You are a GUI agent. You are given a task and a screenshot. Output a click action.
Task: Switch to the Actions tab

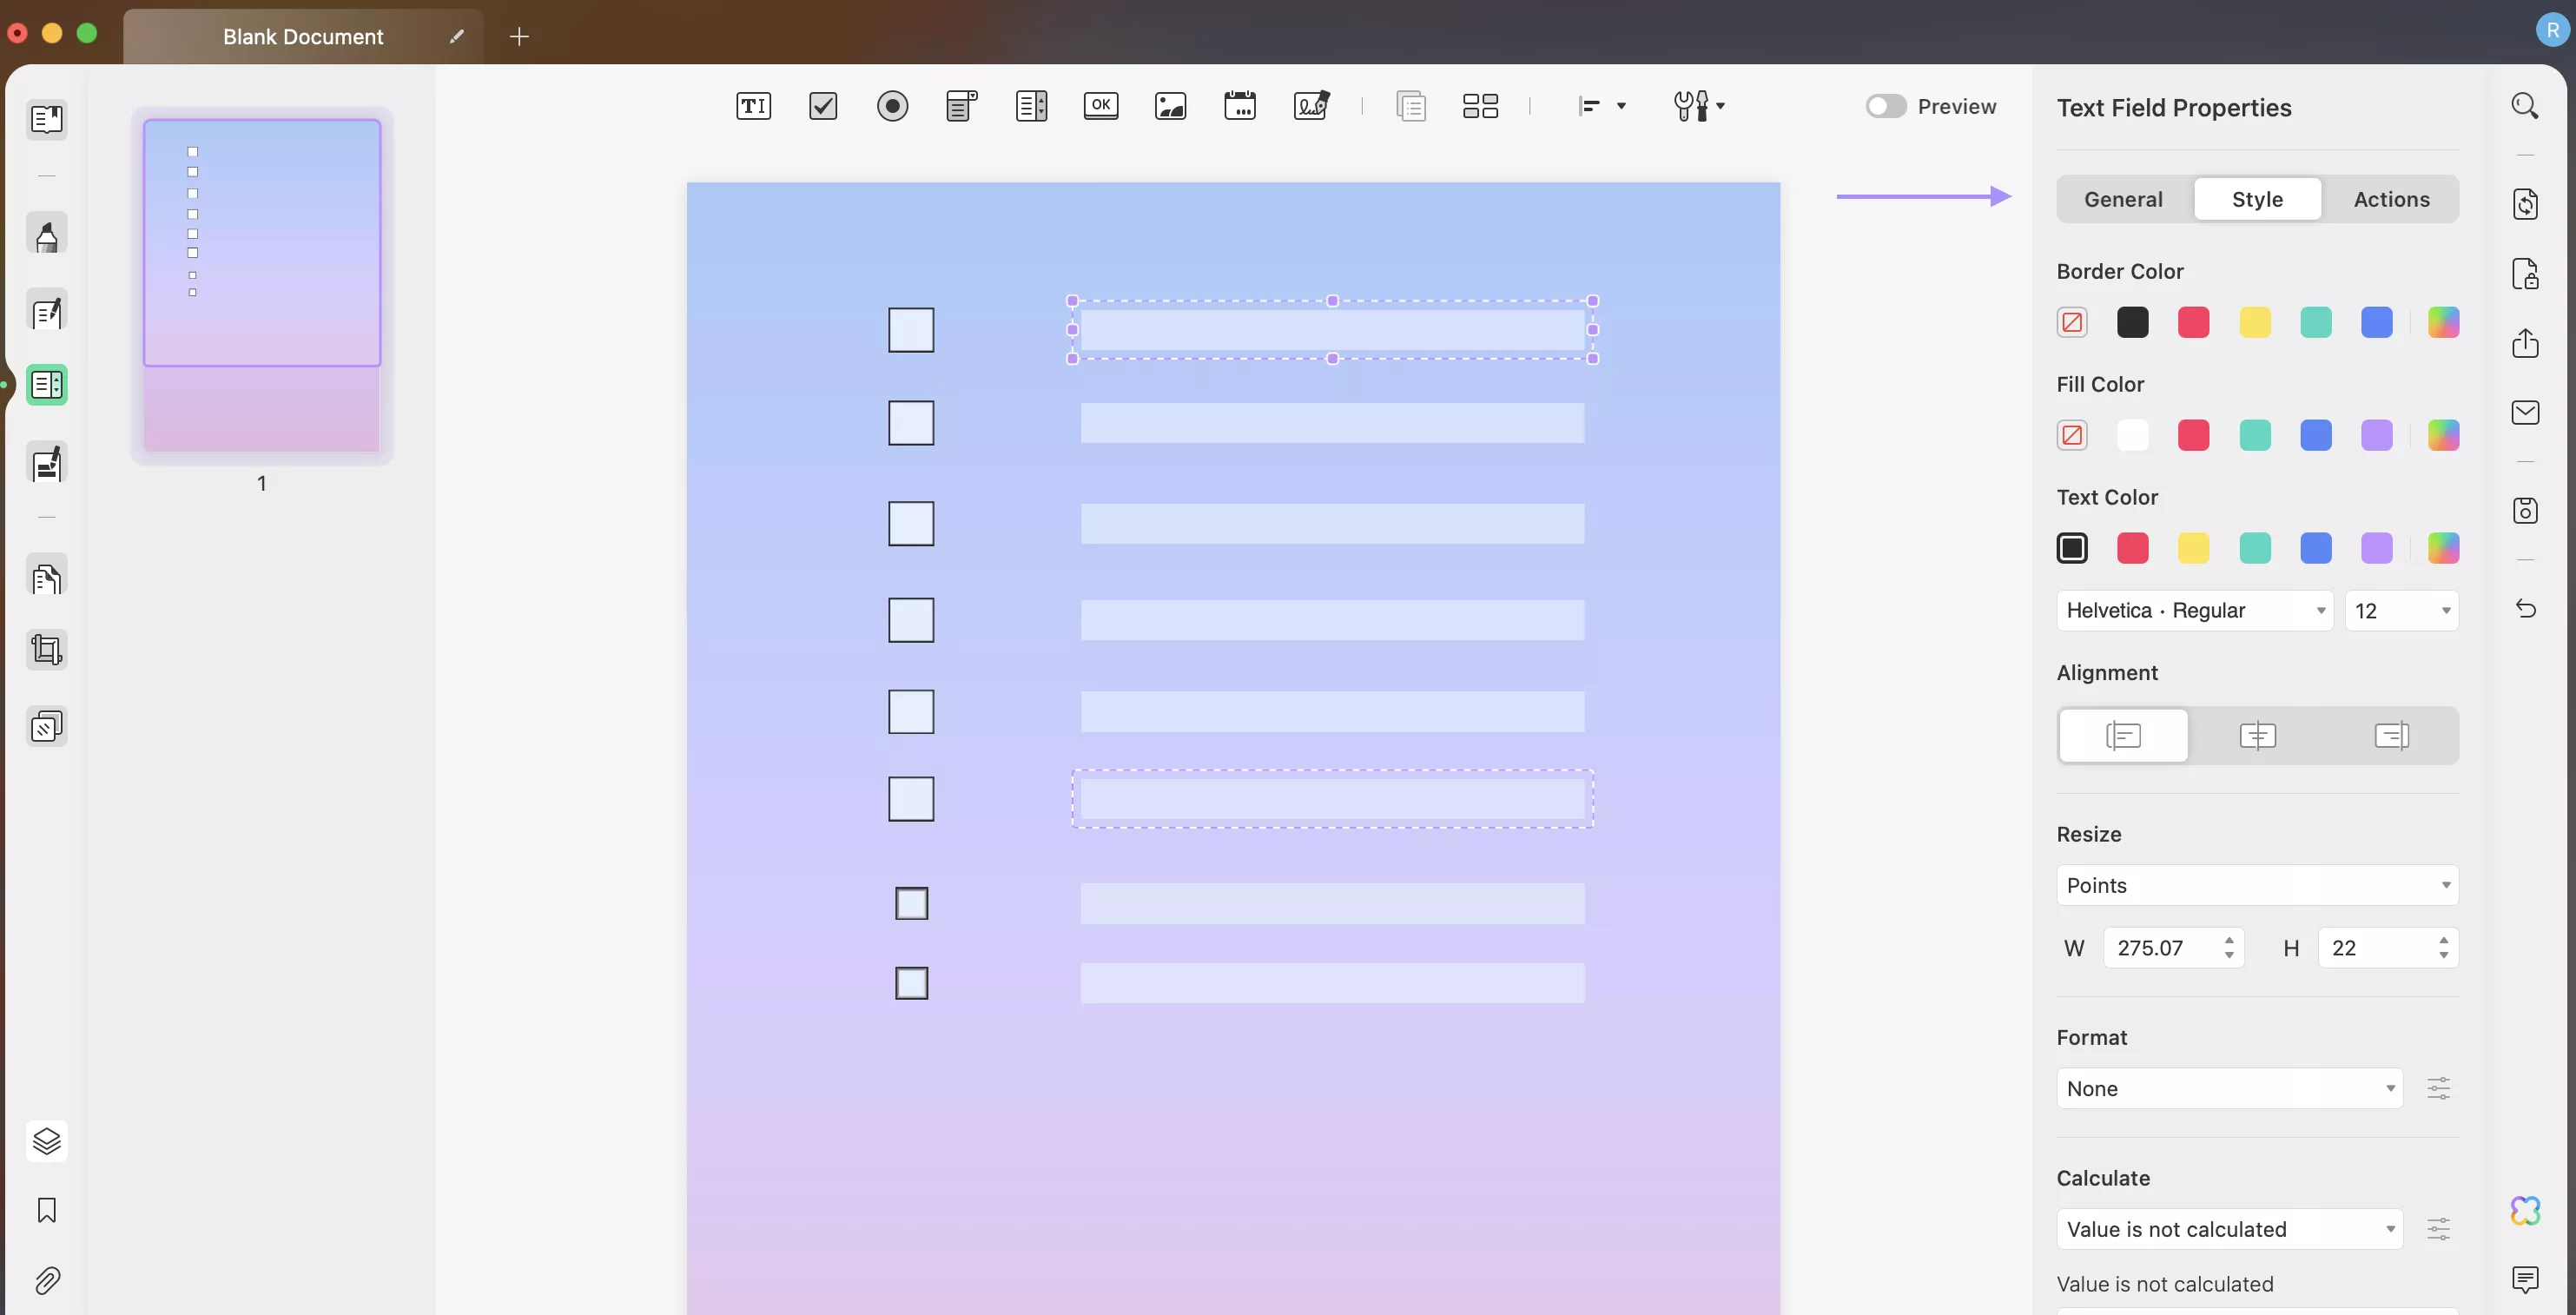pyautogui.click(x=2391, y=199)
